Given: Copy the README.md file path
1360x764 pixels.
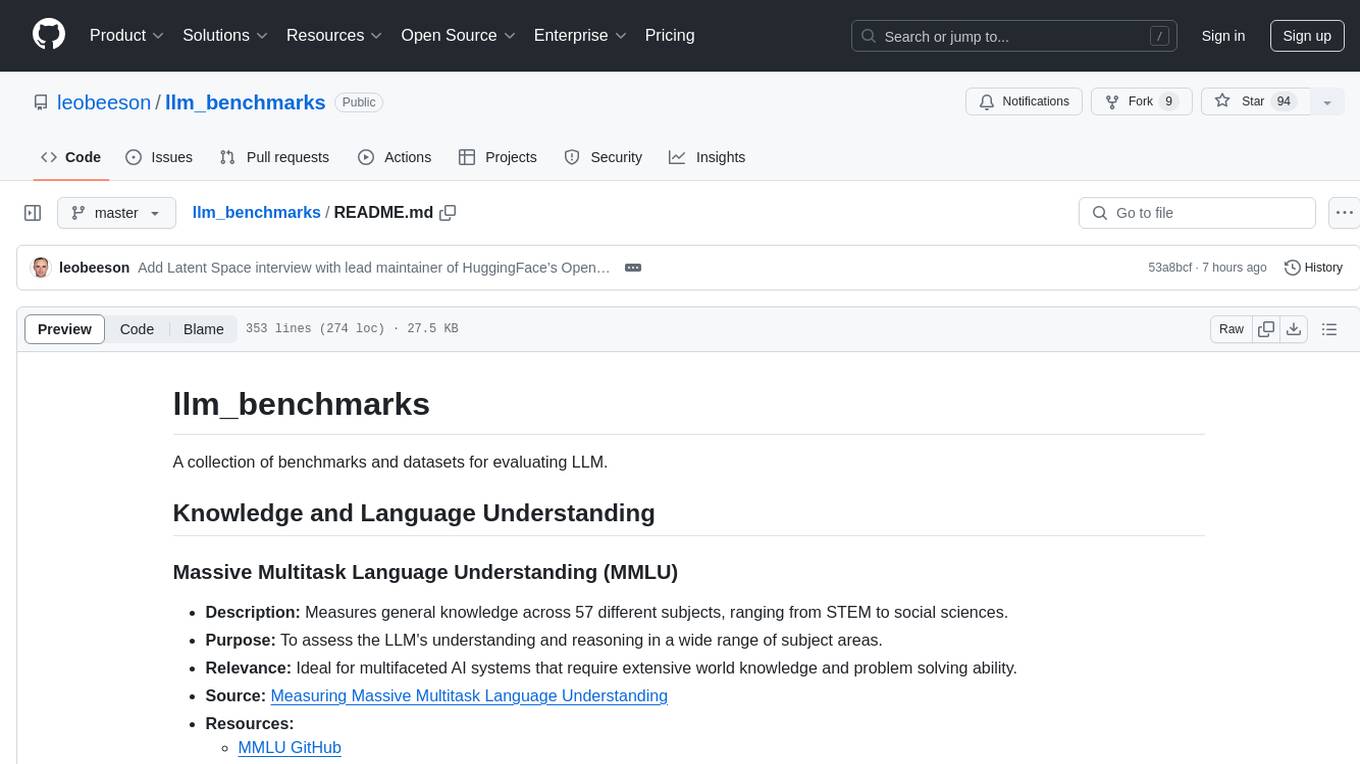Looking at the screenshot, I should click(448, 212).
